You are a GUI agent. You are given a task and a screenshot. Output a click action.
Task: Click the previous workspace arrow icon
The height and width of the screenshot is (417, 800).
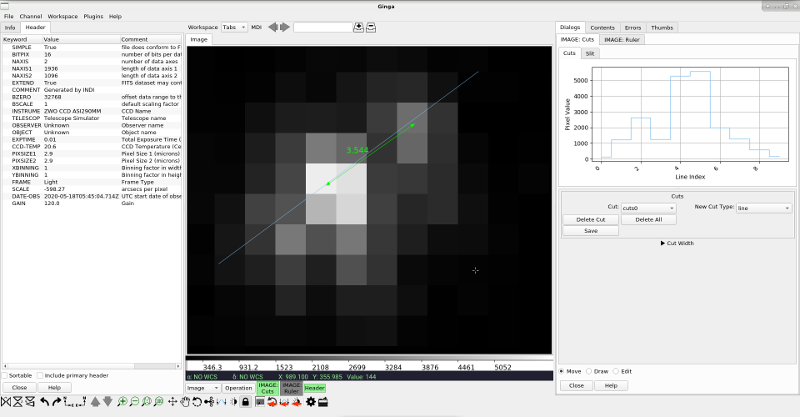[x=274, y=27]
